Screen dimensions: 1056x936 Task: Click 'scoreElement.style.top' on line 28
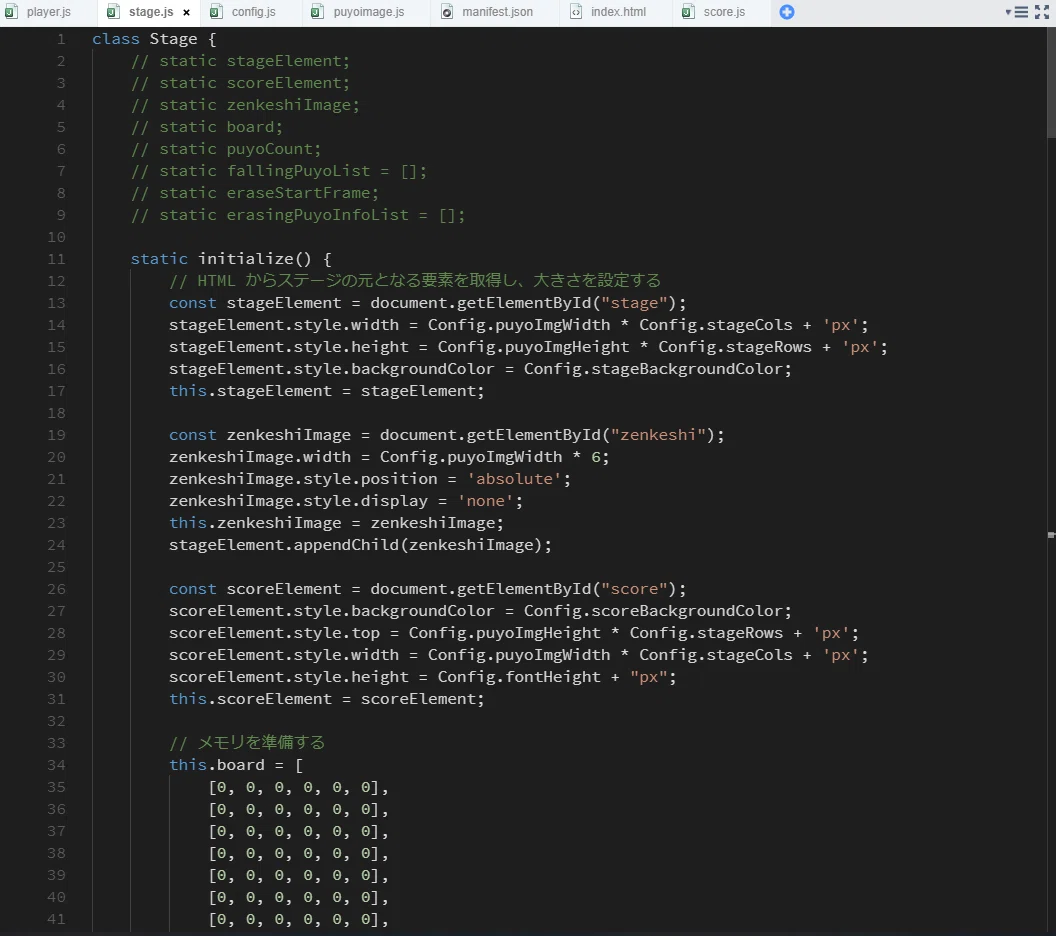point(274,633)
